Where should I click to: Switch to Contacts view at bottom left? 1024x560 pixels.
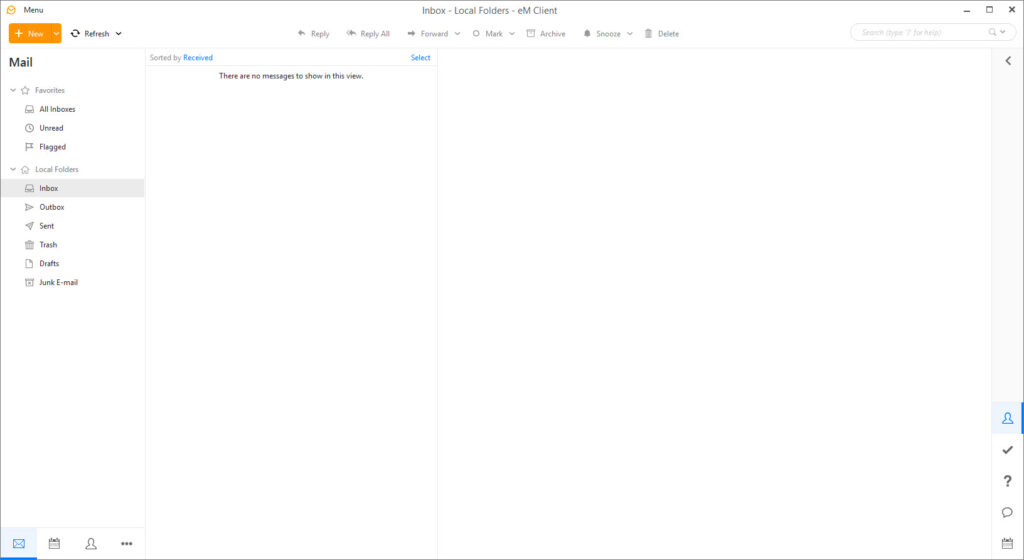click(x=91, y=543)
